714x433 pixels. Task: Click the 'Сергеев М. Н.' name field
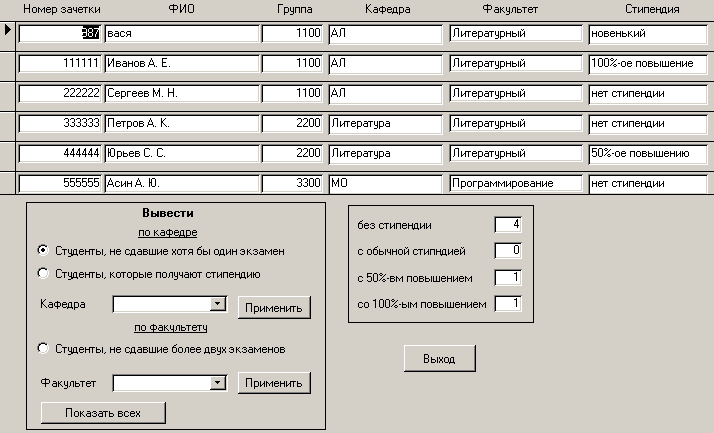point(182,93)
